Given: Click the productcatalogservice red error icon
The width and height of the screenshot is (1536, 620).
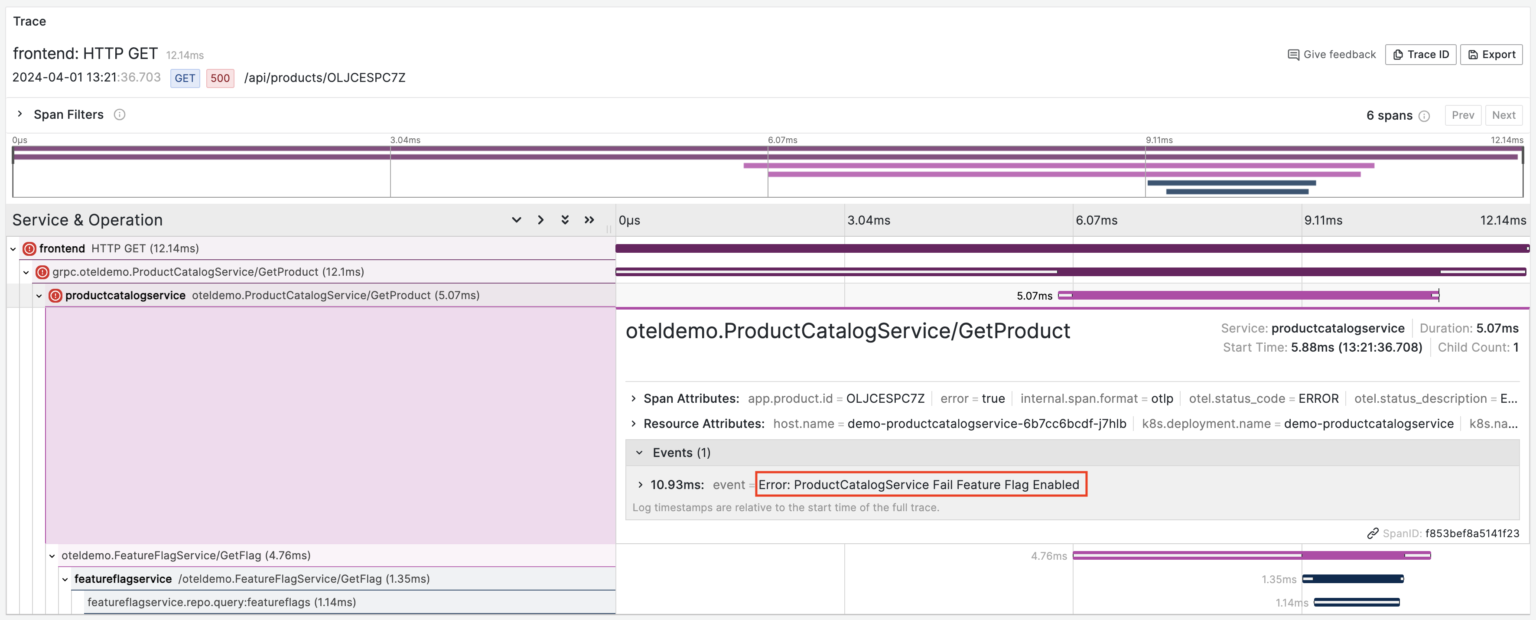Looking at the screenshot, I should (55, 296).
